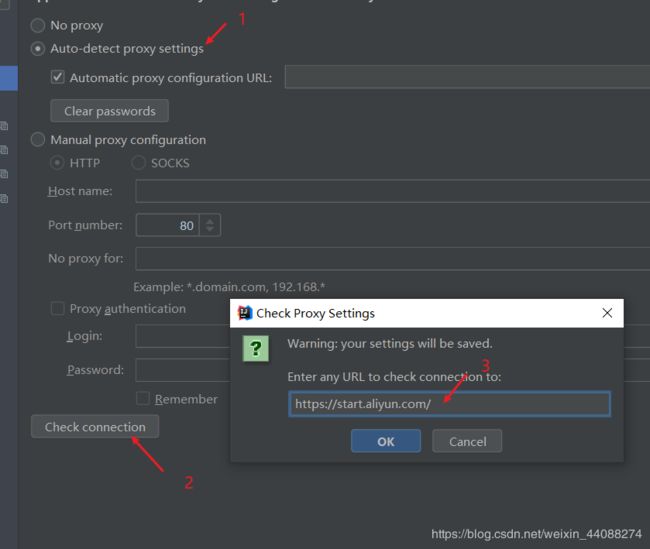
Task: Click the 'Example: *.domain.com, 192.168.*' hint text
Action: click(229, 287)
